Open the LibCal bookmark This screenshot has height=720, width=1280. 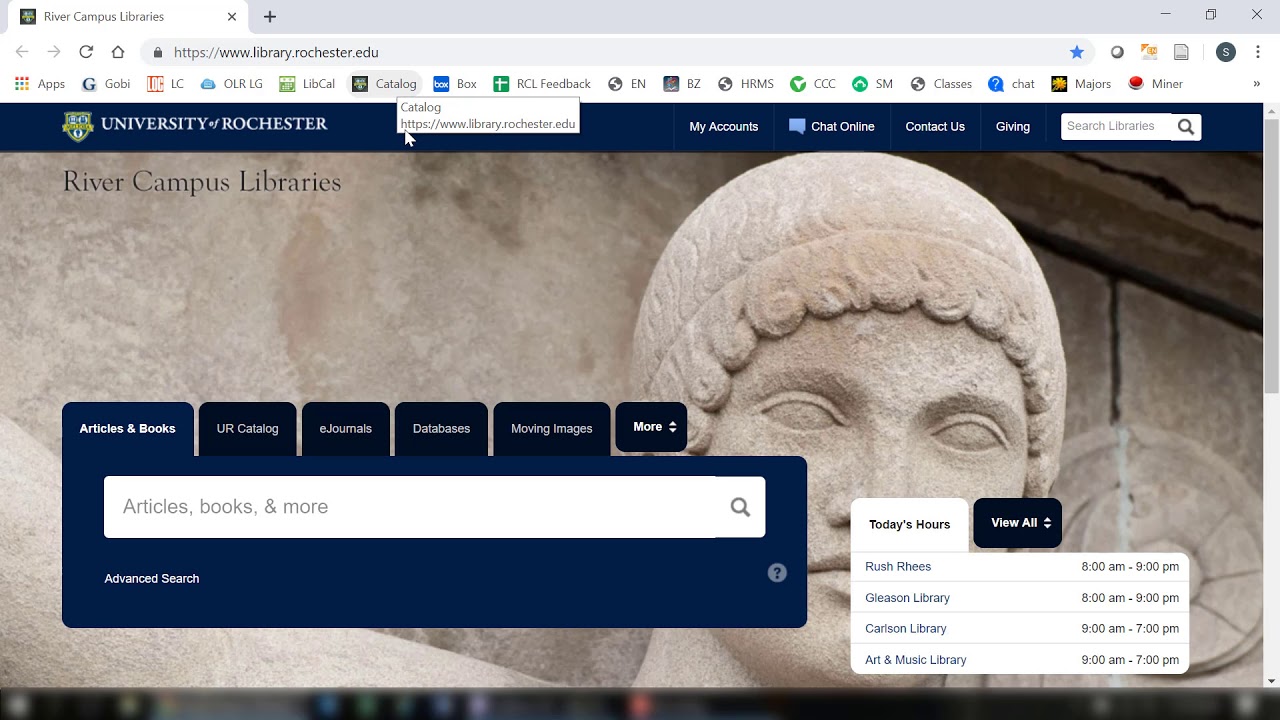307,84
